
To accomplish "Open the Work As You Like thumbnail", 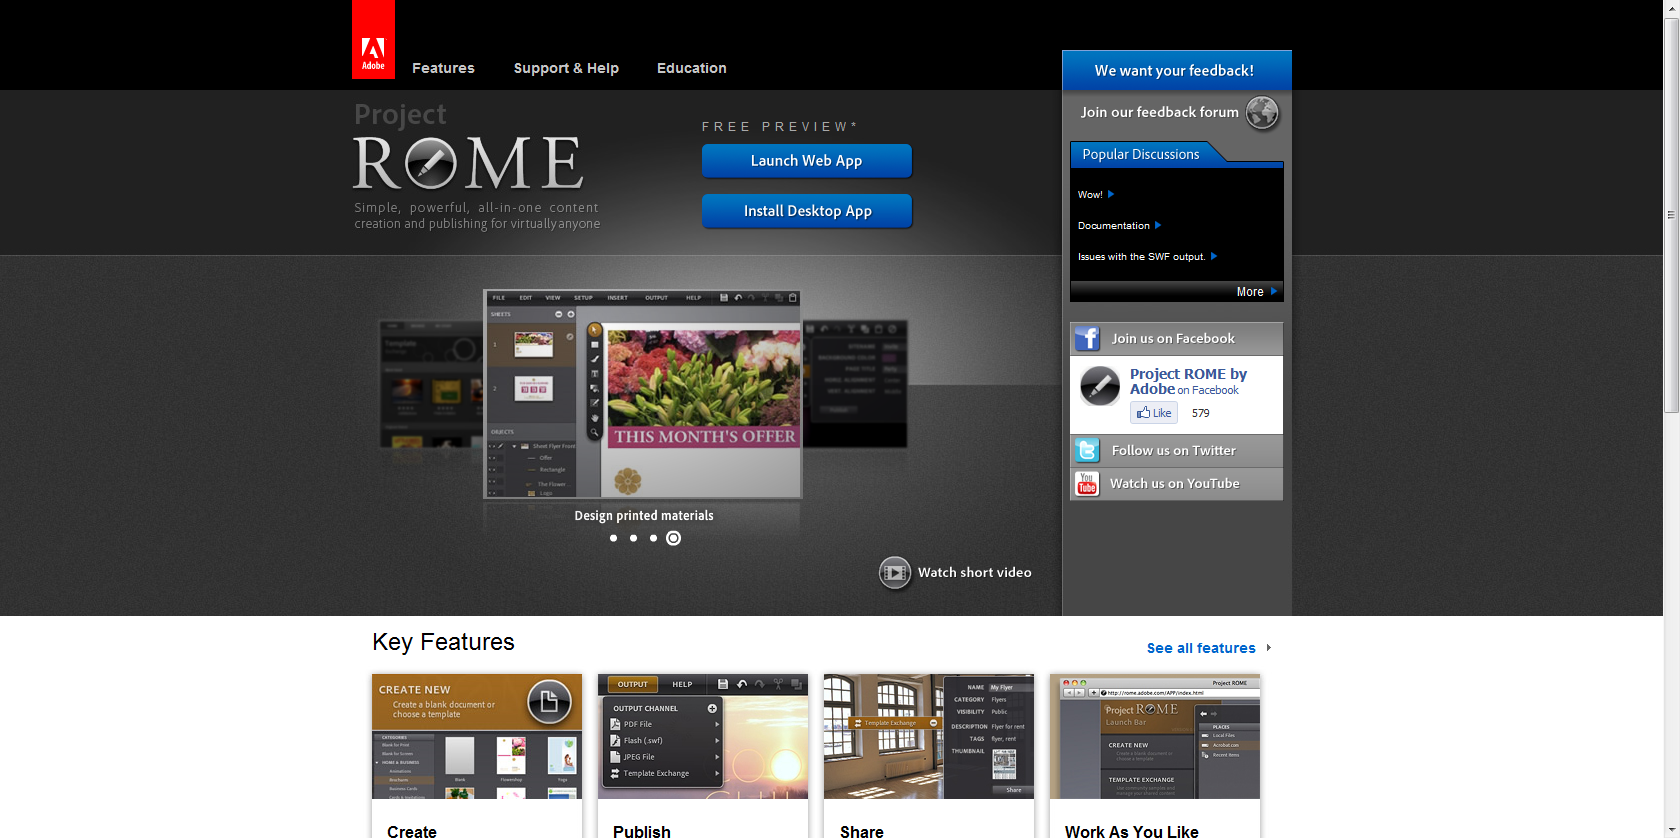I will [x=1155, y=736].
